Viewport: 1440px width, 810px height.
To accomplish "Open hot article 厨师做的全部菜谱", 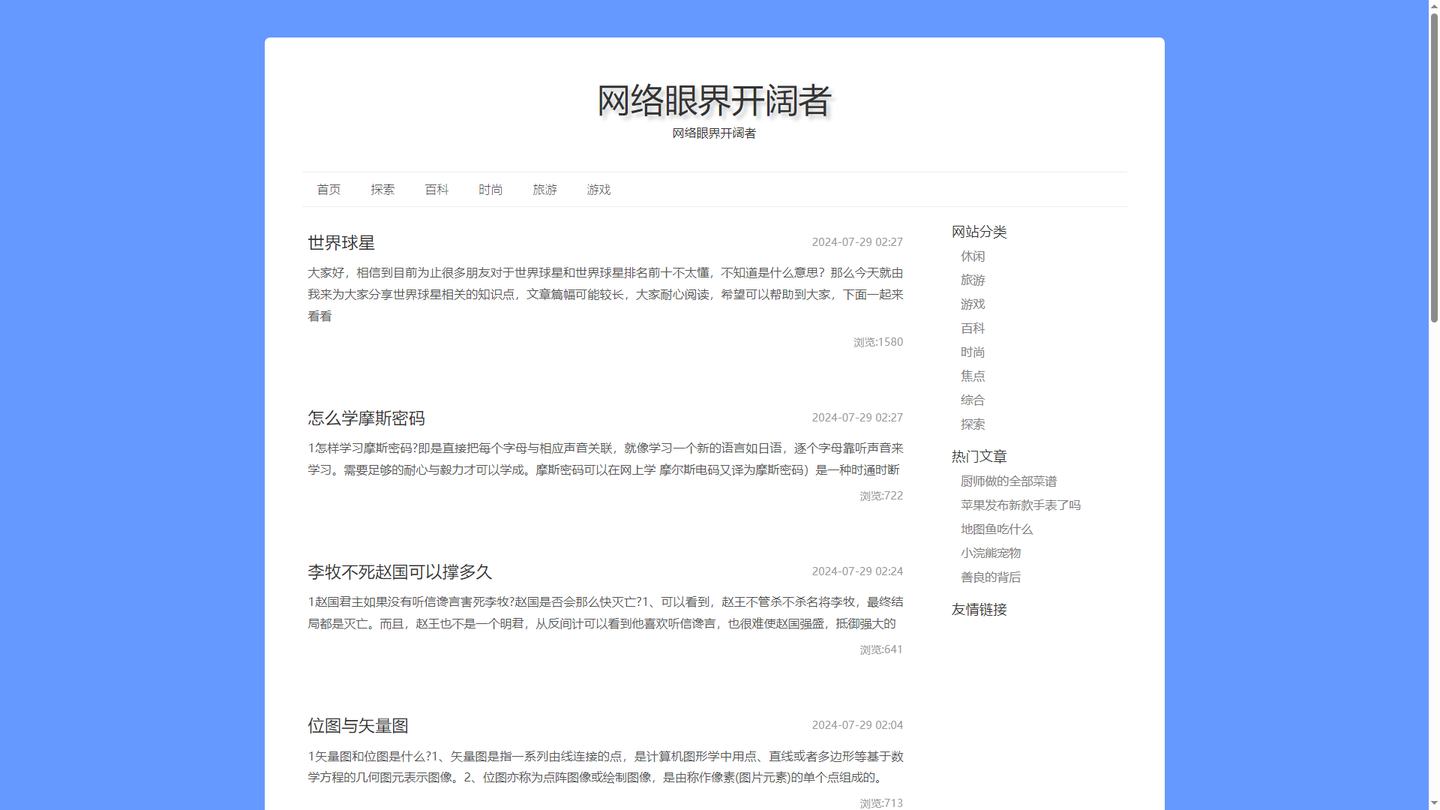I will coord(1009,481).
